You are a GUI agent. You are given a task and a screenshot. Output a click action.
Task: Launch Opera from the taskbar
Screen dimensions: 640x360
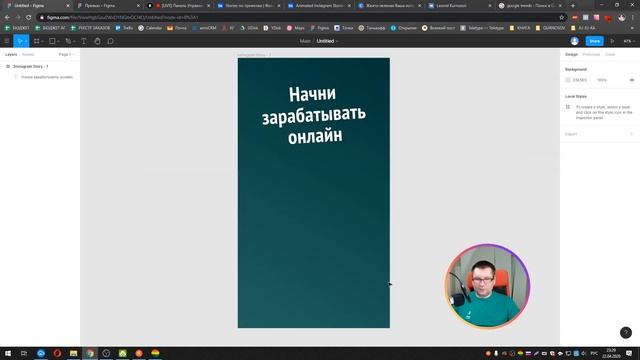click(57, 353)
